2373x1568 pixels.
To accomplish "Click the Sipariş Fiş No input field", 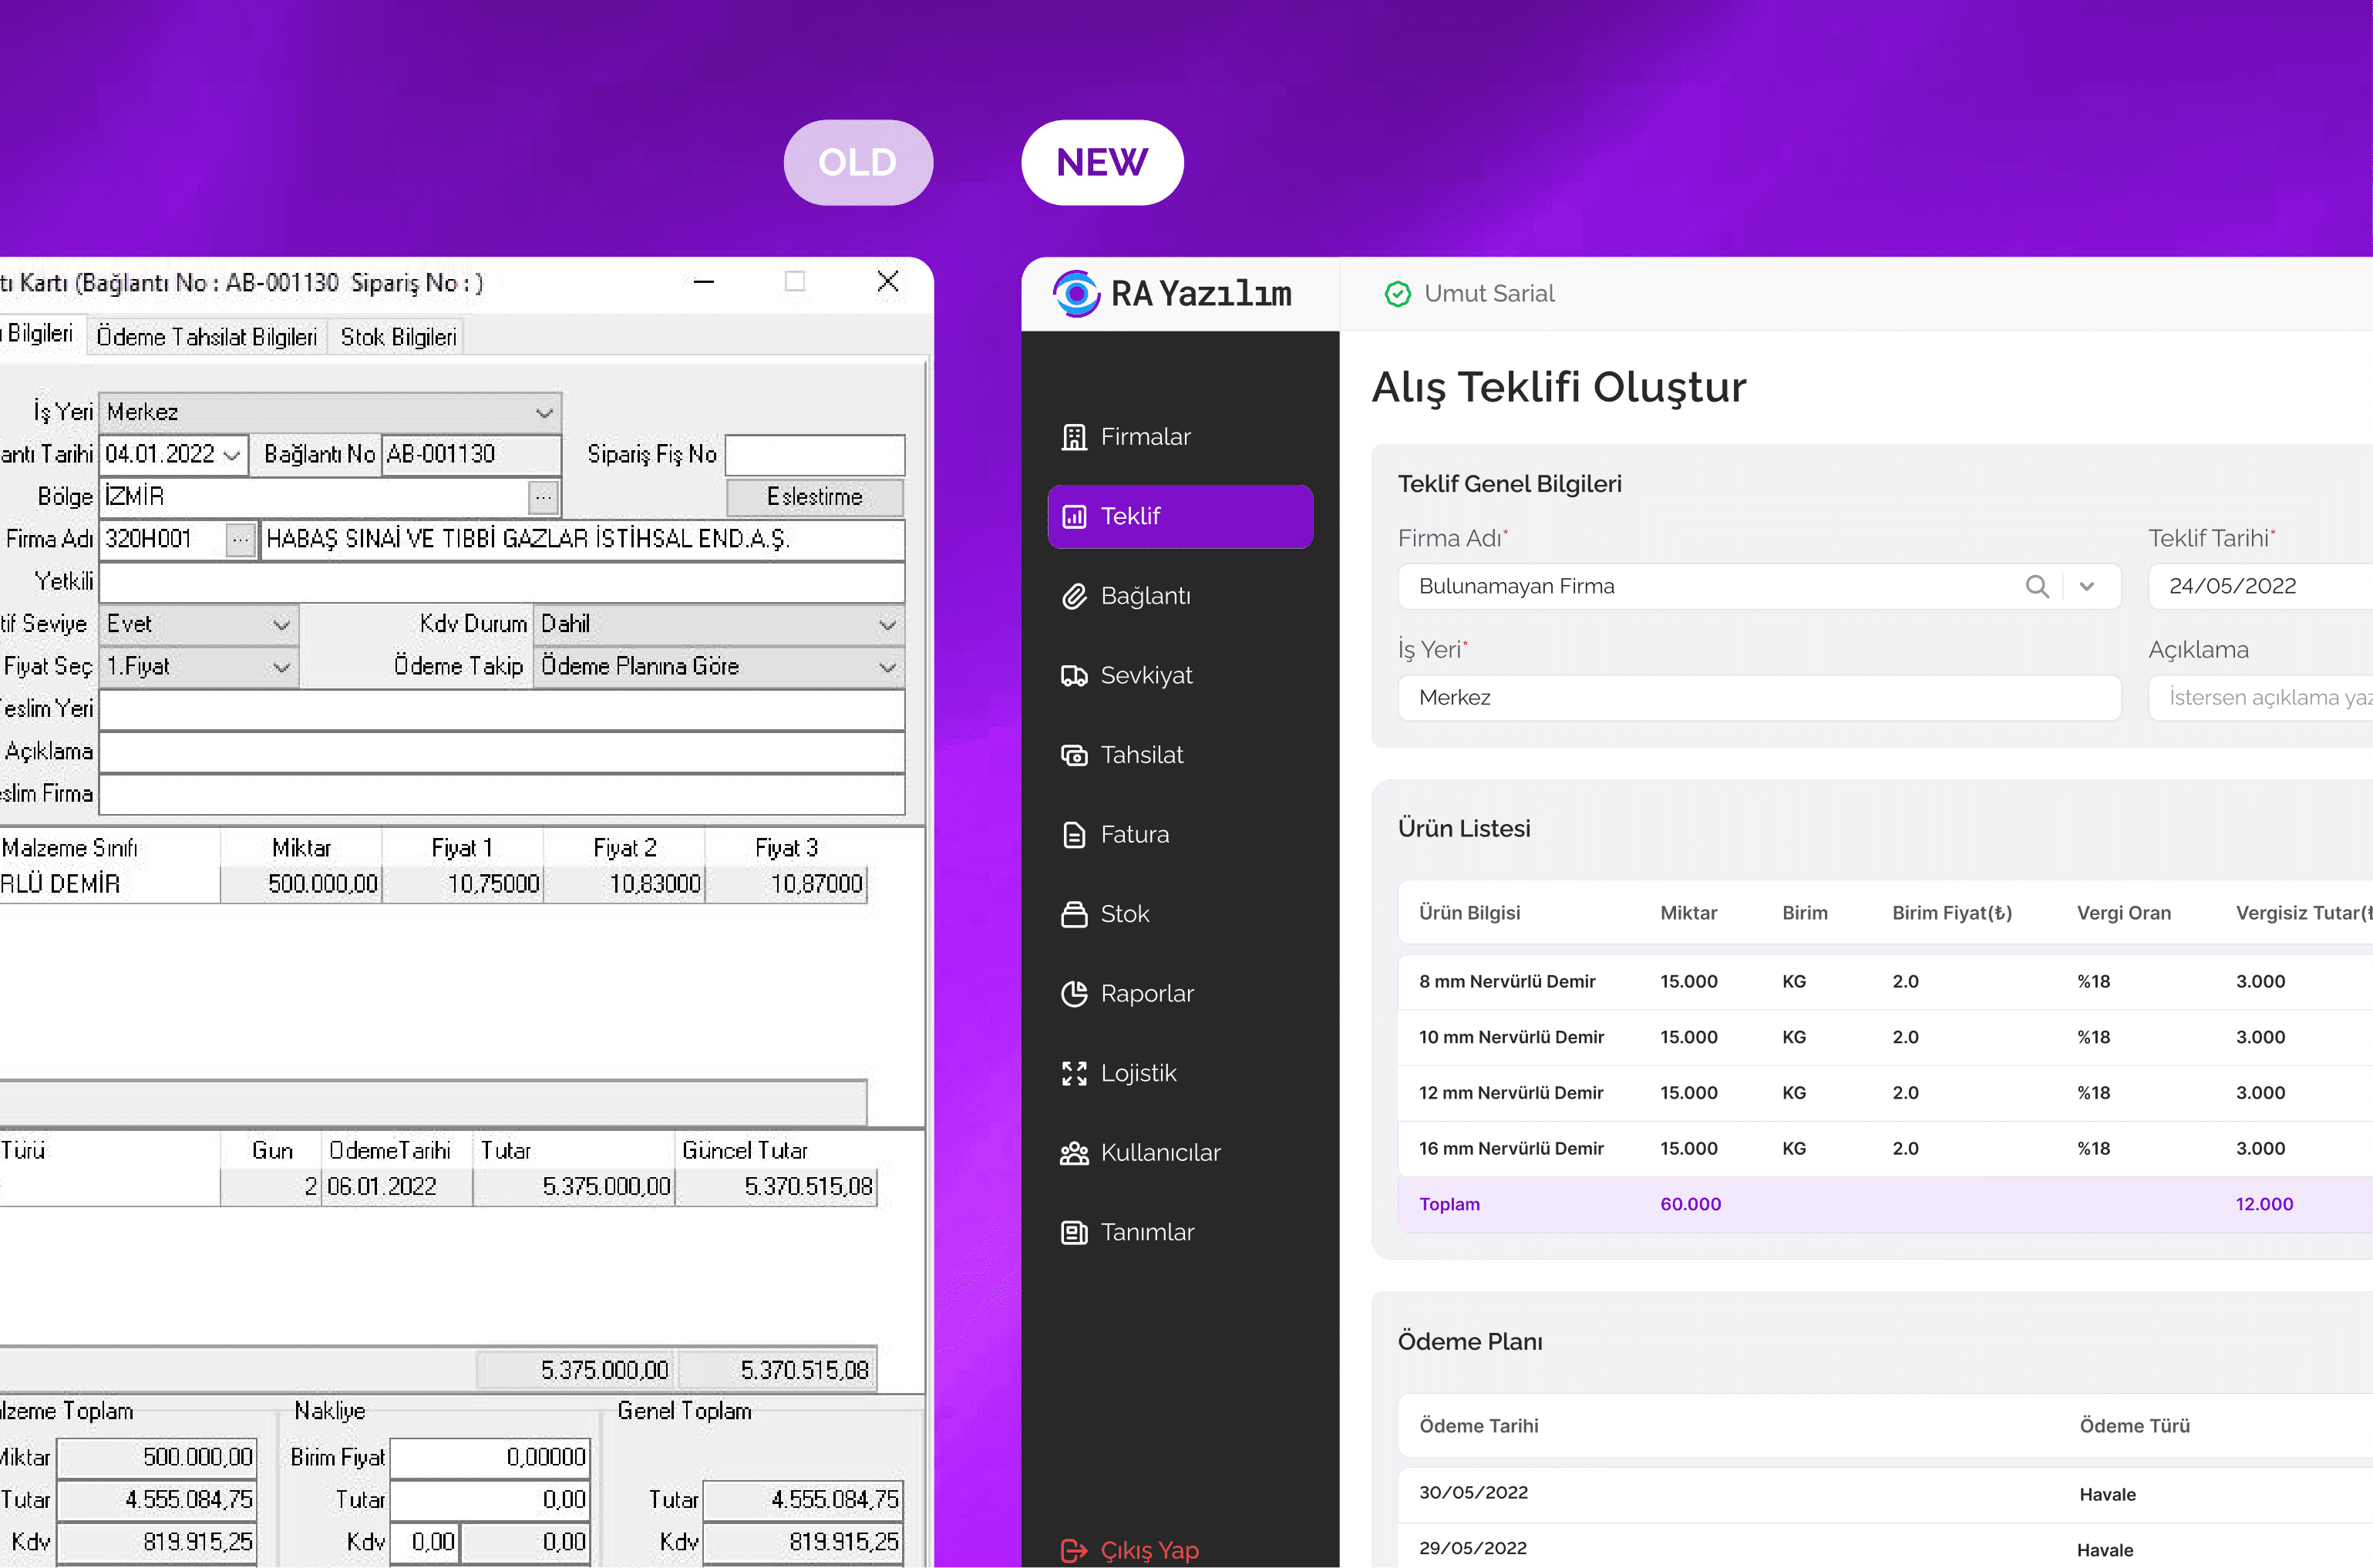I will [814, 455].
